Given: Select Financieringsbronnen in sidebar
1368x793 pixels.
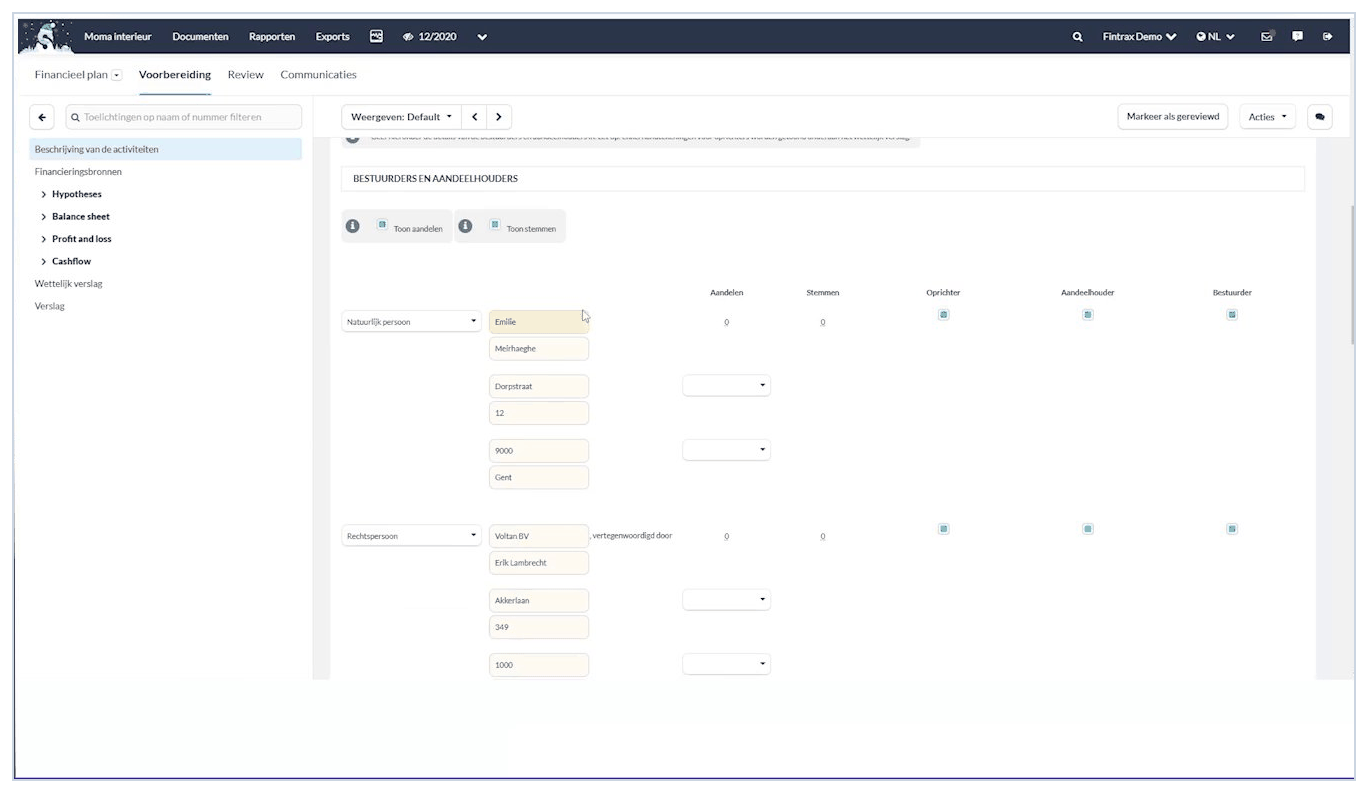Looking at the screenshot, I should click(78, 172).
